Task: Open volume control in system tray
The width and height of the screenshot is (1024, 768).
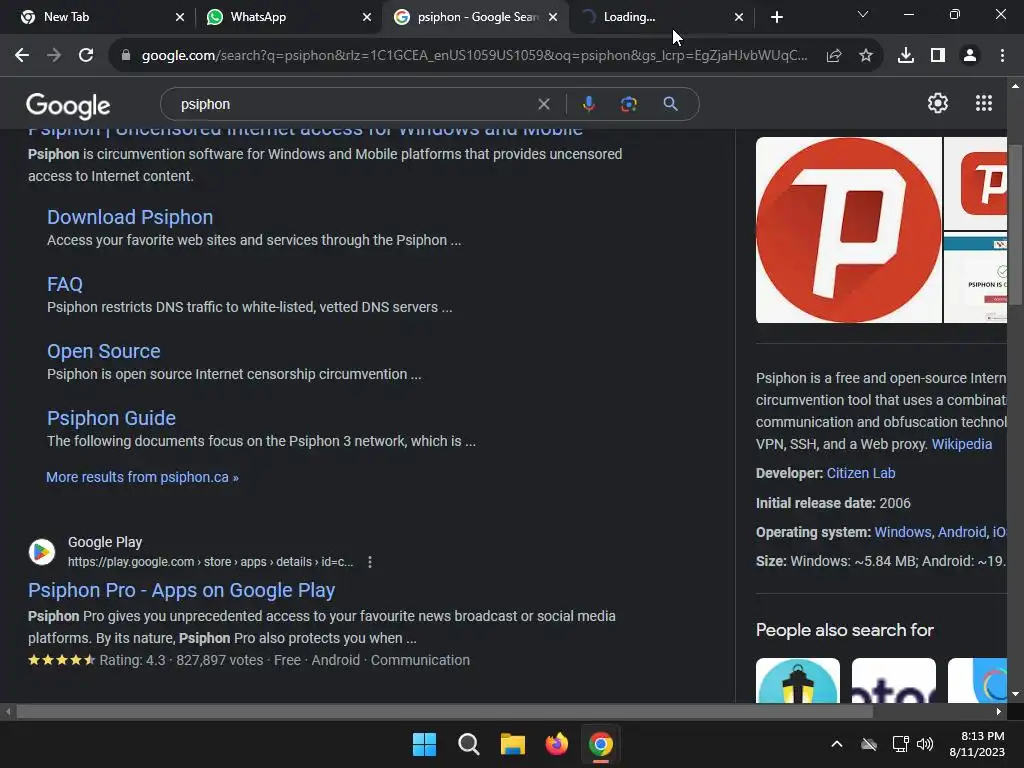Action: (925, 744)
